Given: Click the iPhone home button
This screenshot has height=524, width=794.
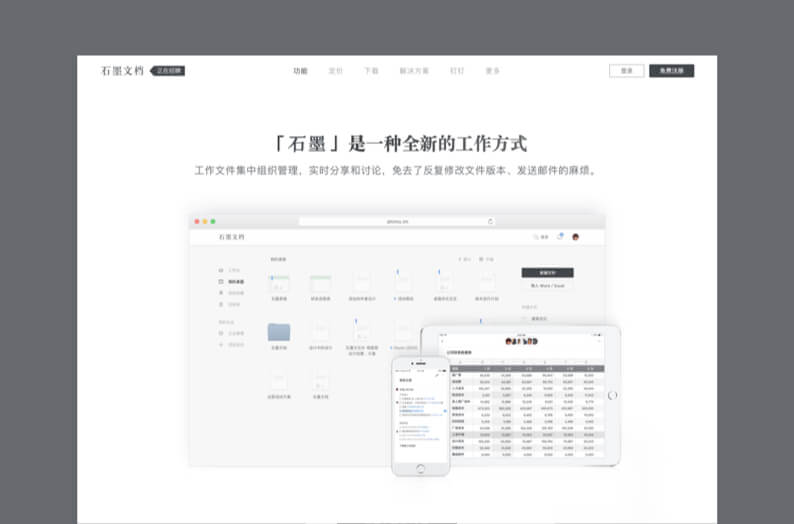Looking at the screenshot, I should pos(420,466).
